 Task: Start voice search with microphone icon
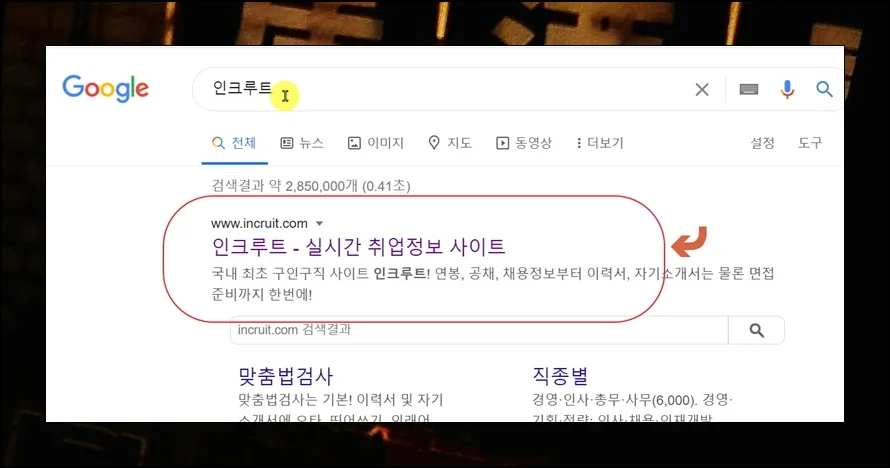[x=787, y=89]
